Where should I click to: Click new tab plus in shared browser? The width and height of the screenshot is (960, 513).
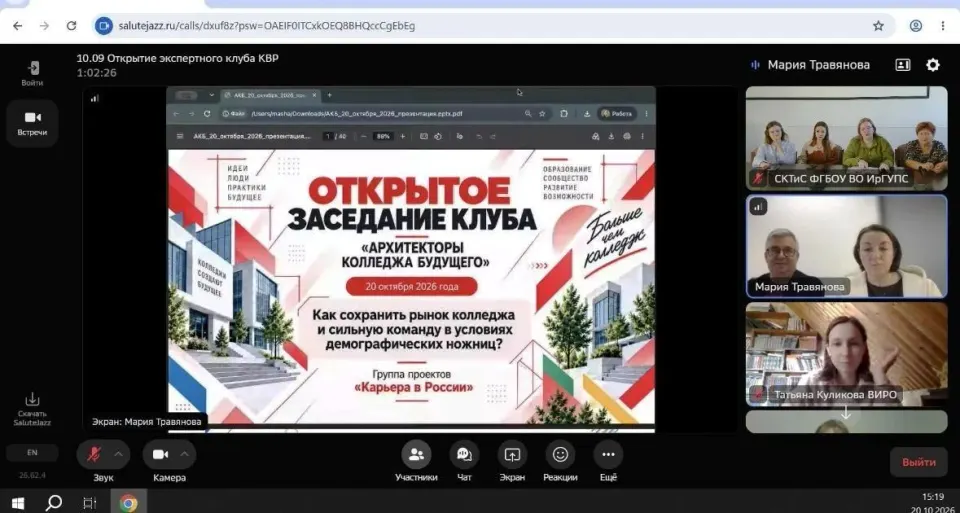(329, 95)
